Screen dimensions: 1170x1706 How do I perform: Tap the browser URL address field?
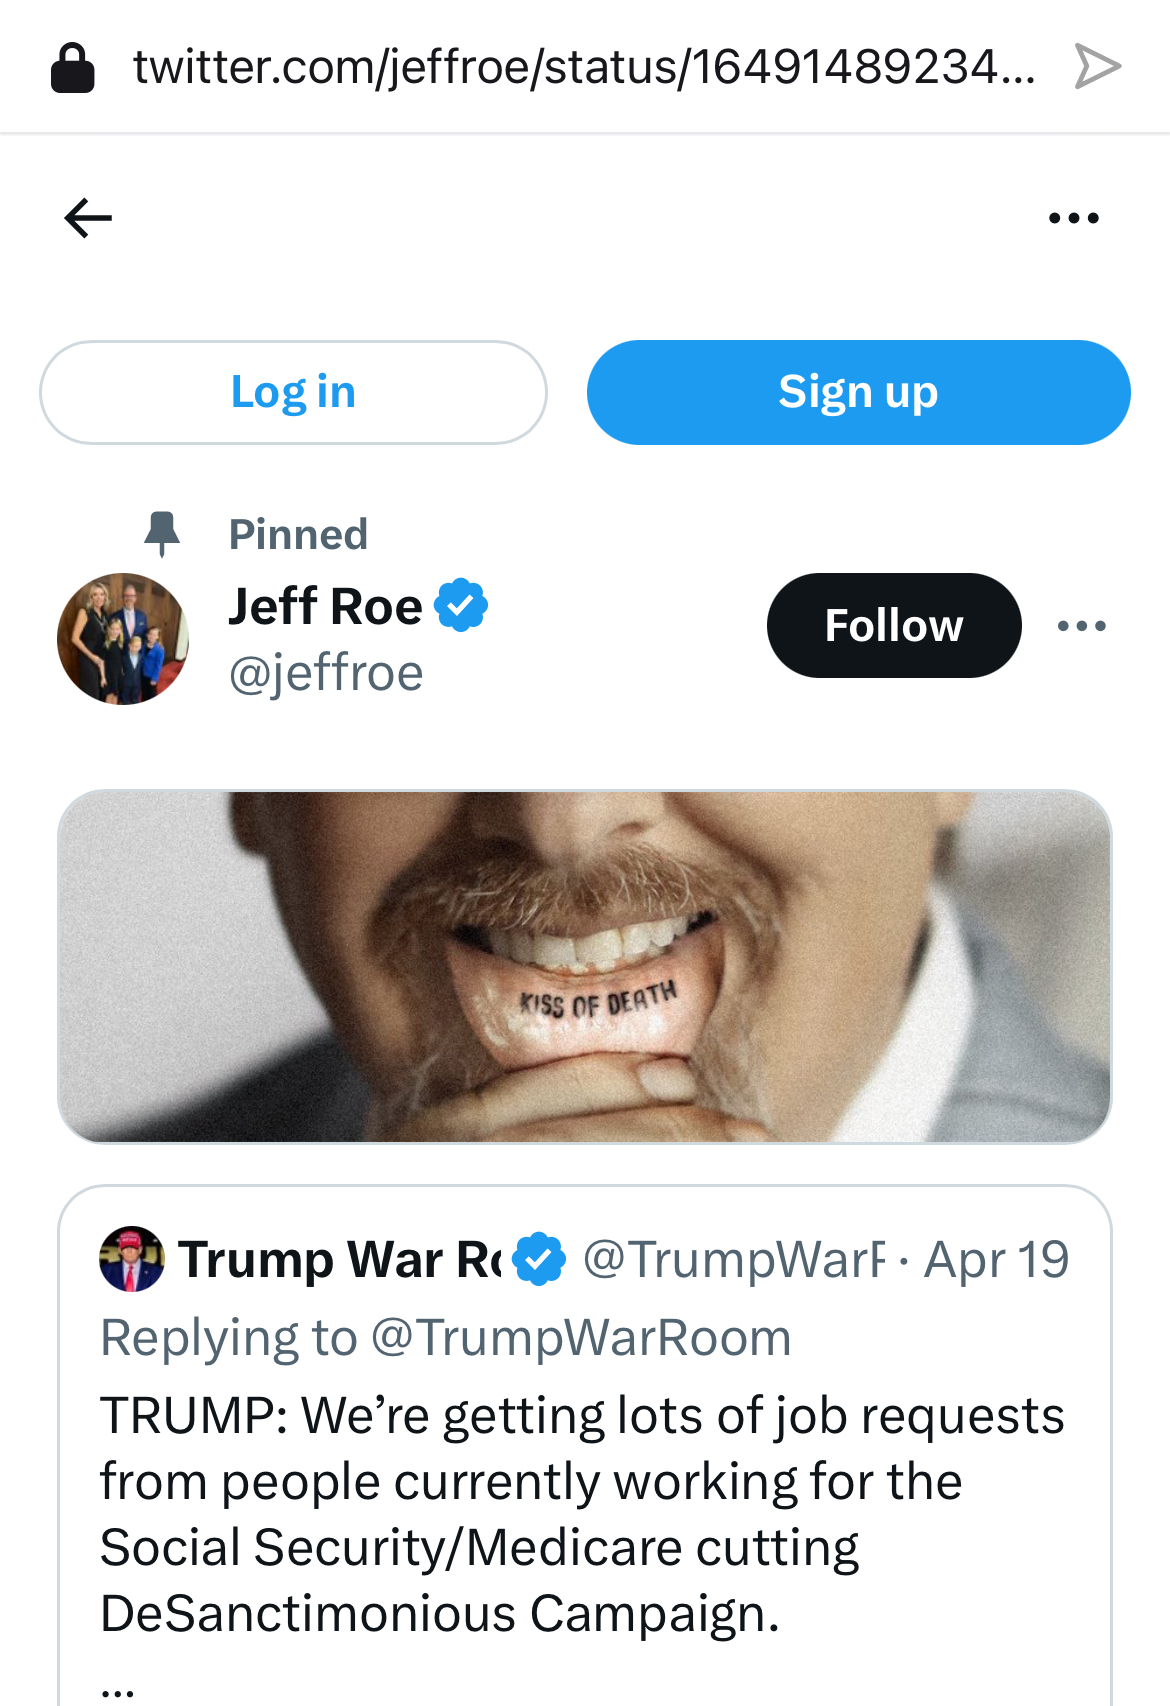click(584, 67)
